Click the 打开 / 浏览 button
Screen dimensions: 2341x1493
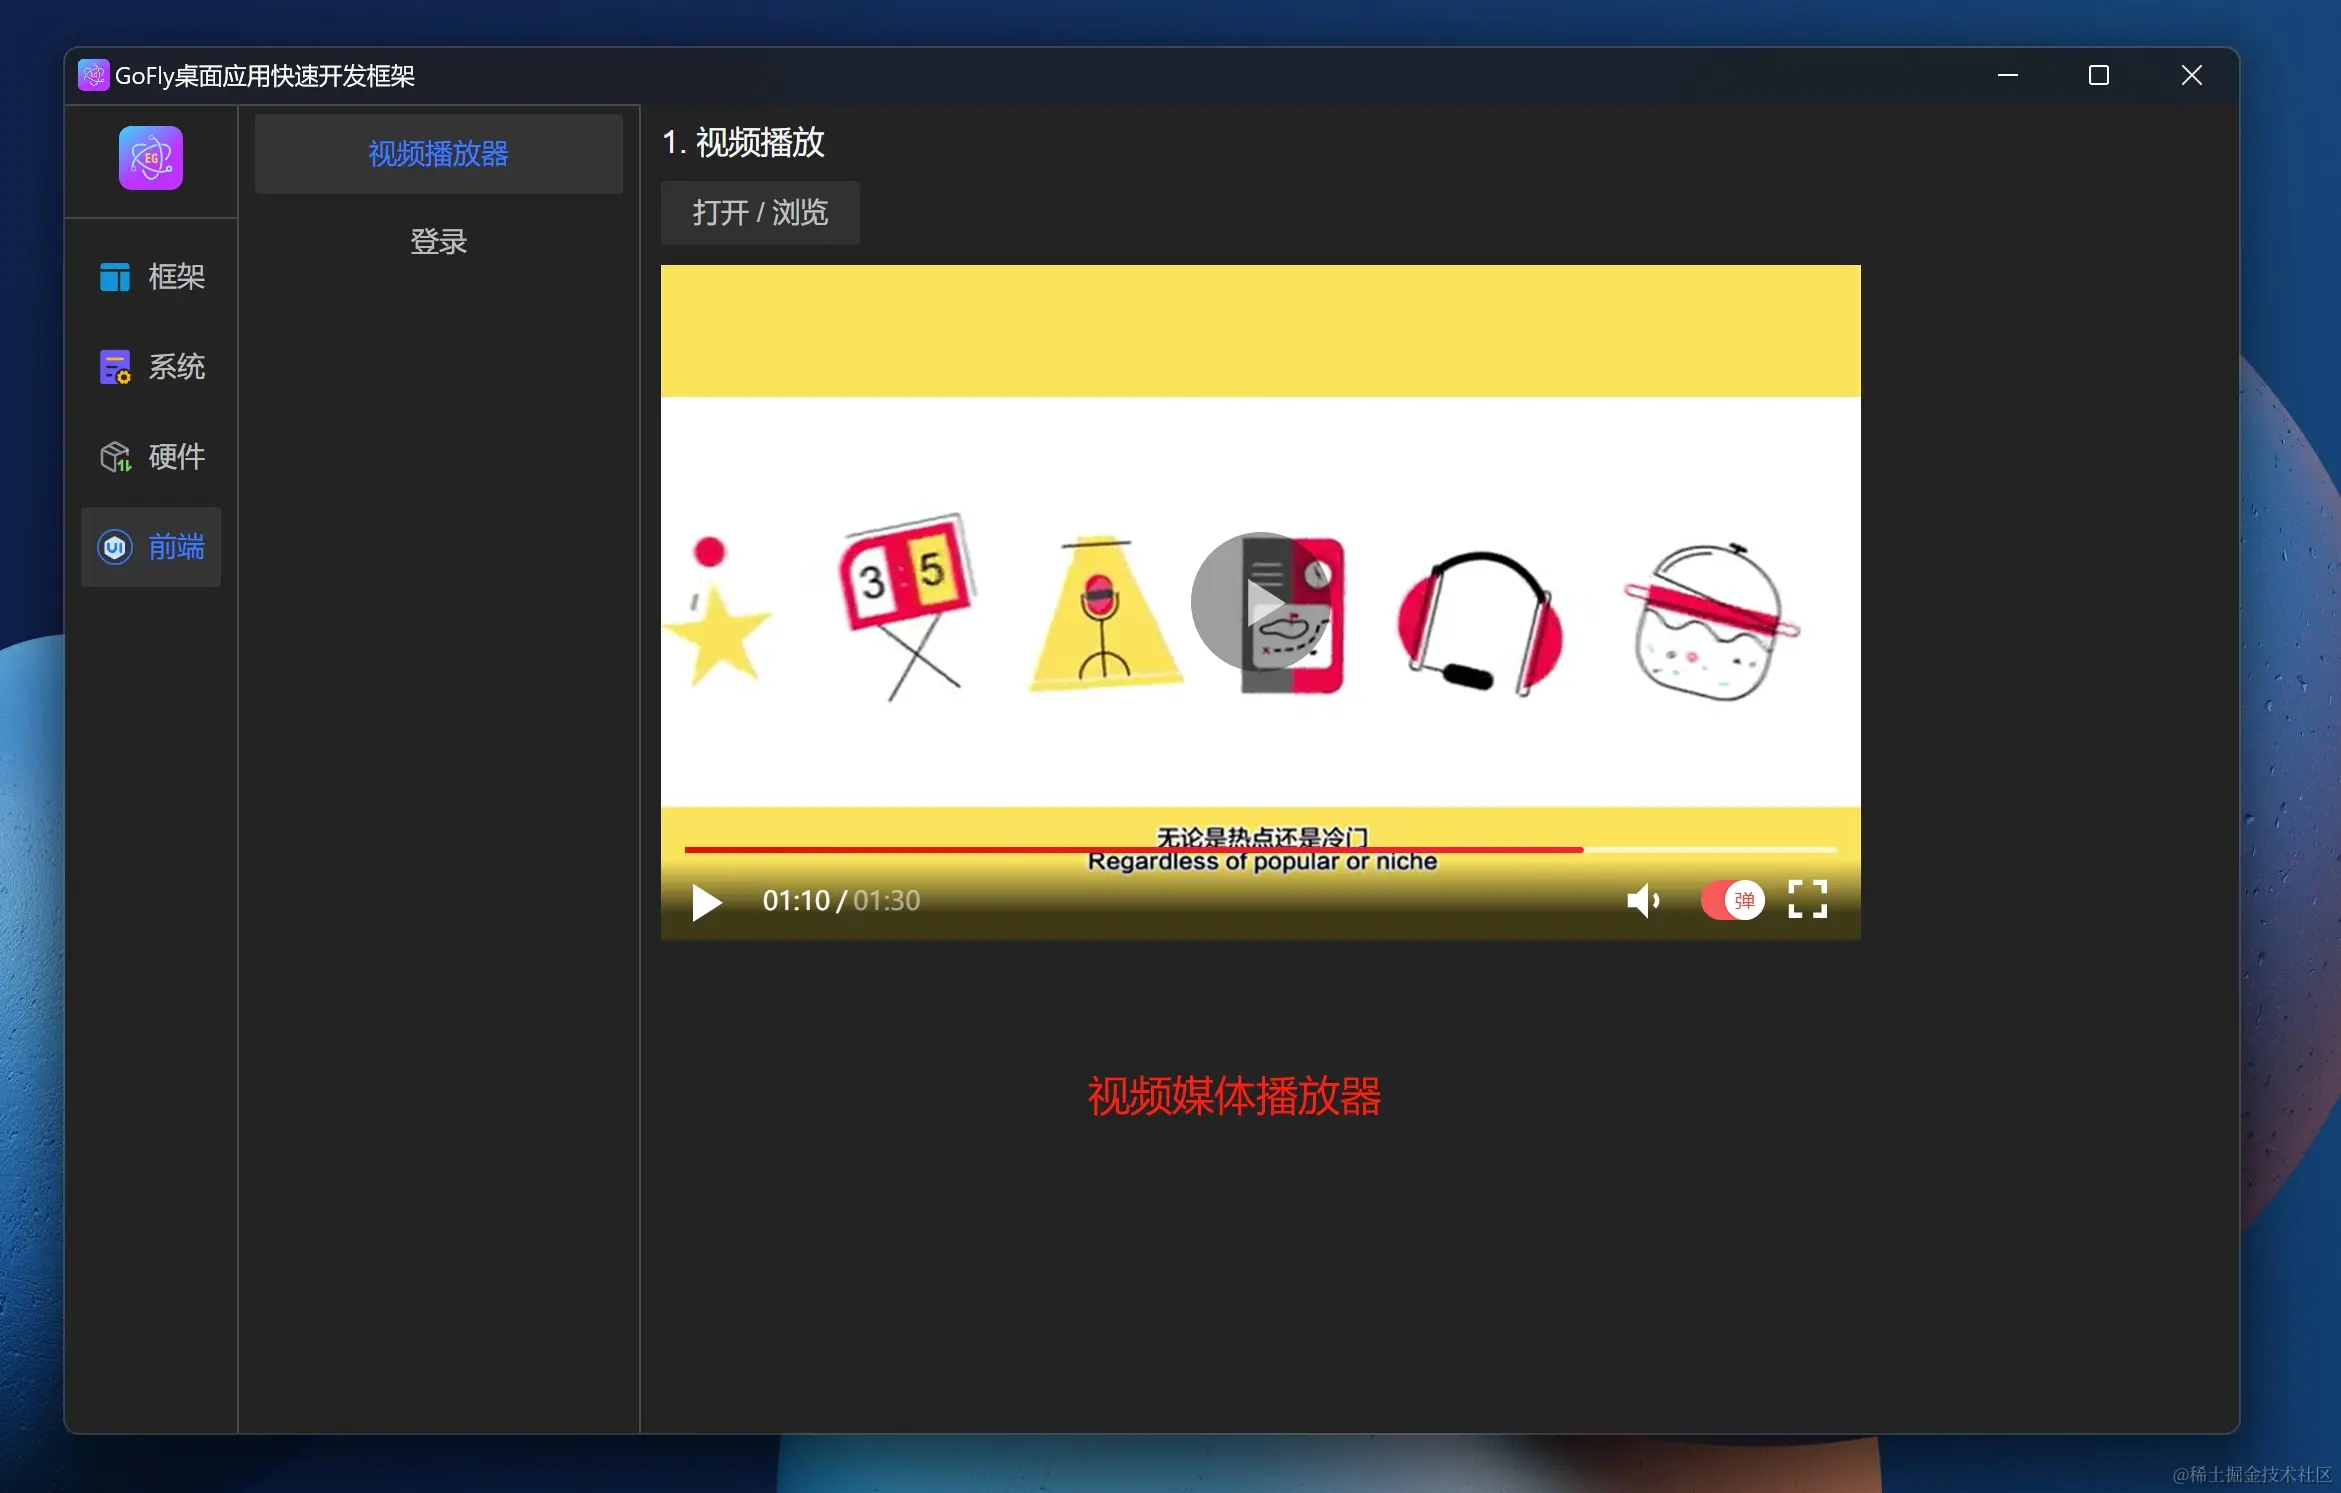click(760, 213)
